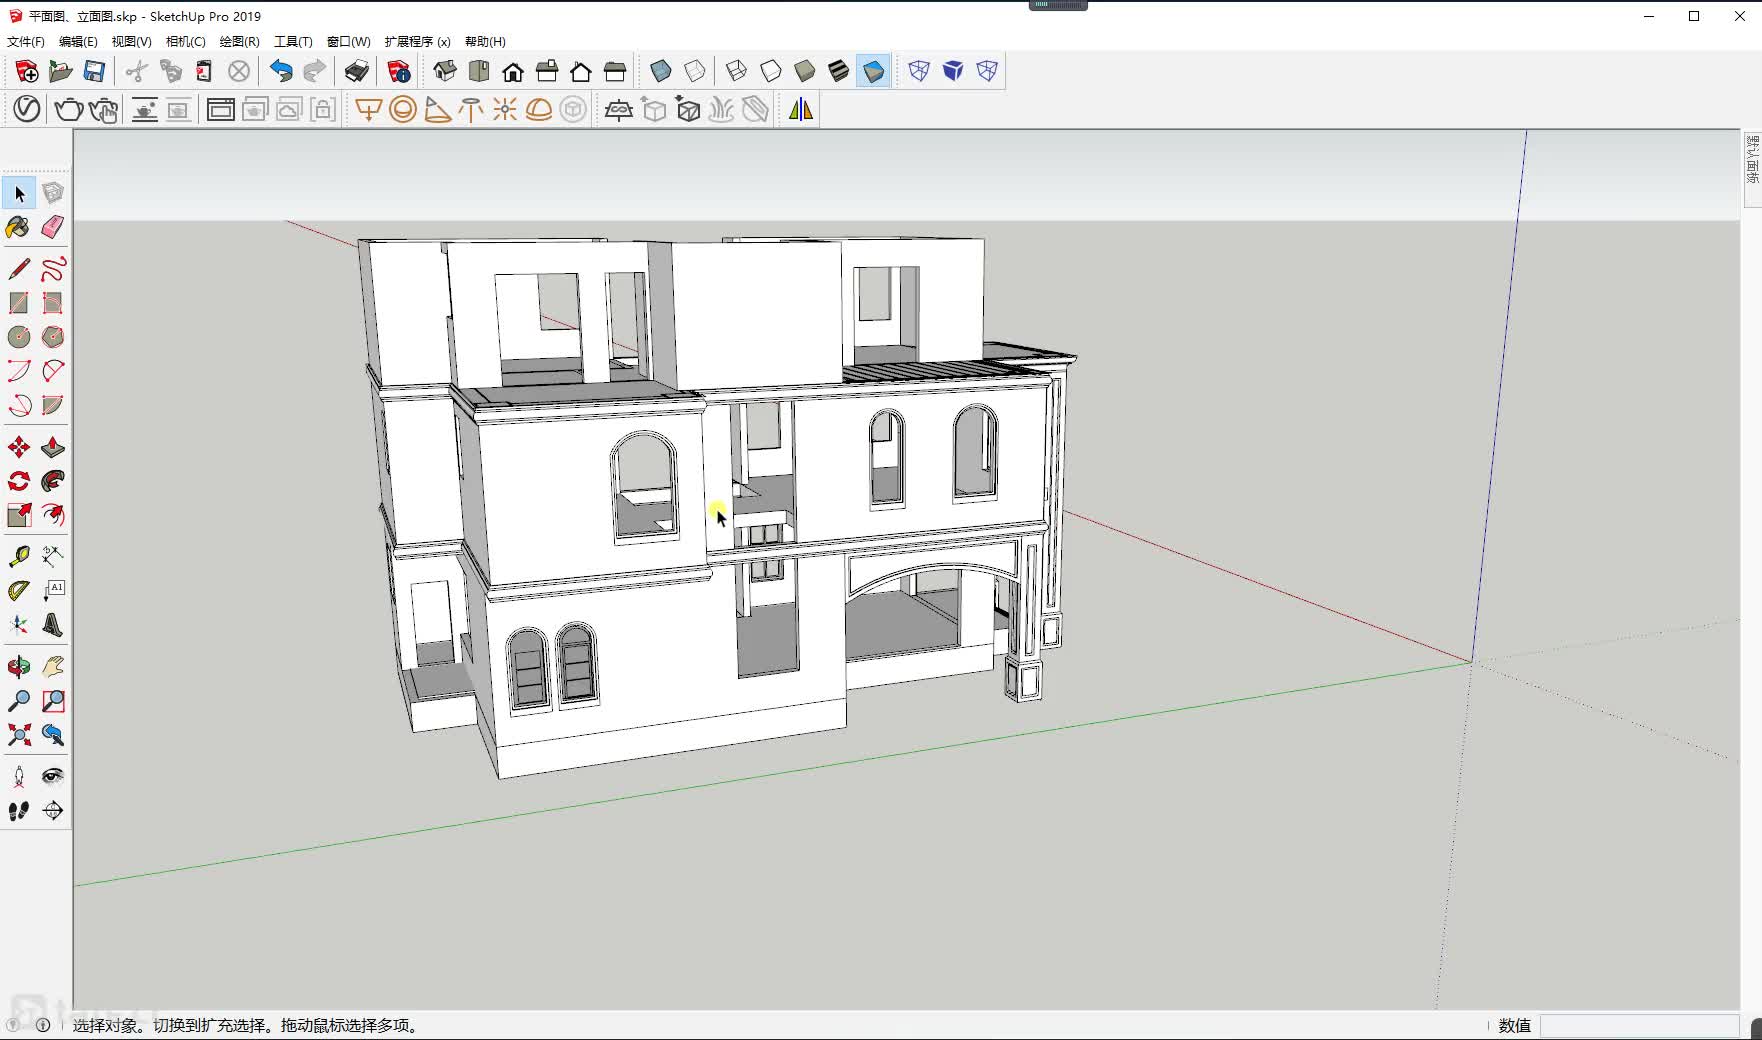Viewport: 1762px width, 1040px height.
Task: Add V-Ray dome light
Action: pos(539,109)
